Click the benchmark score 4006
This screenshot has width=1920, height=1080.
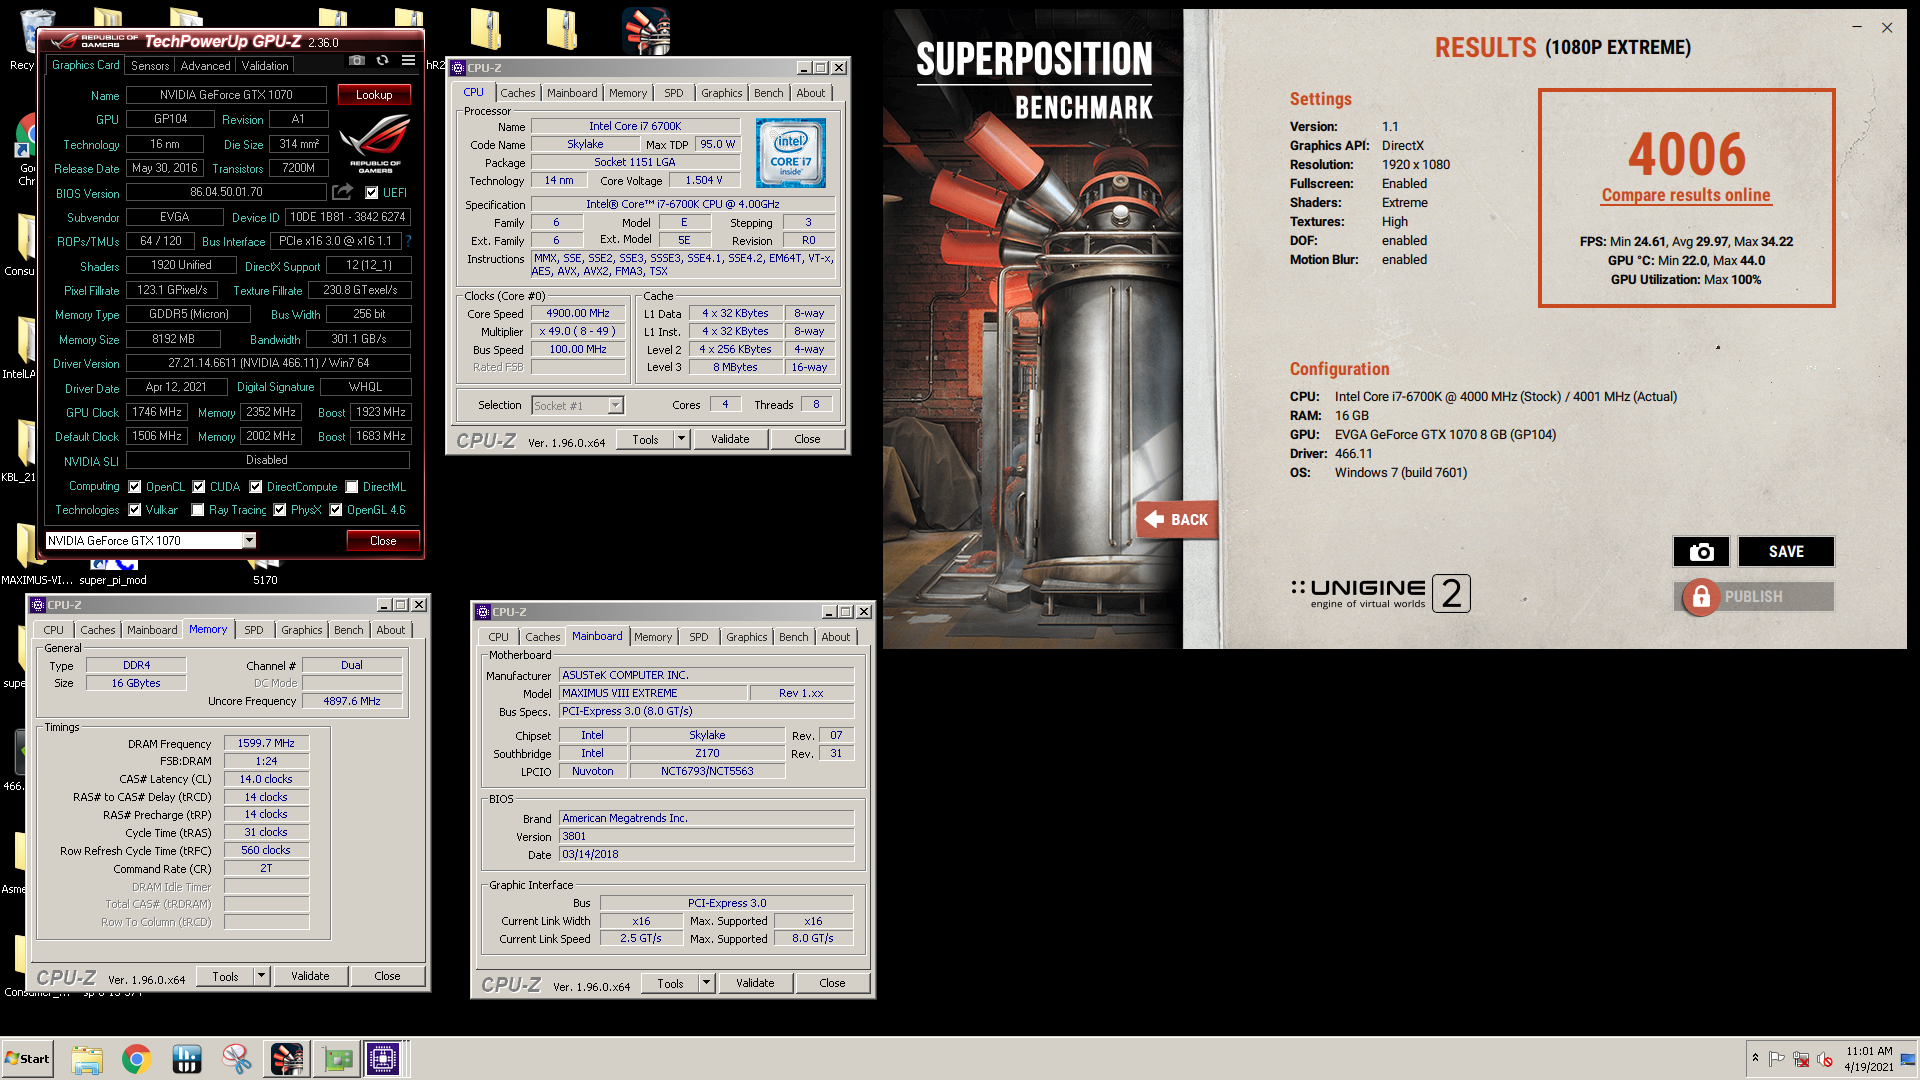tap(1687, 153)
